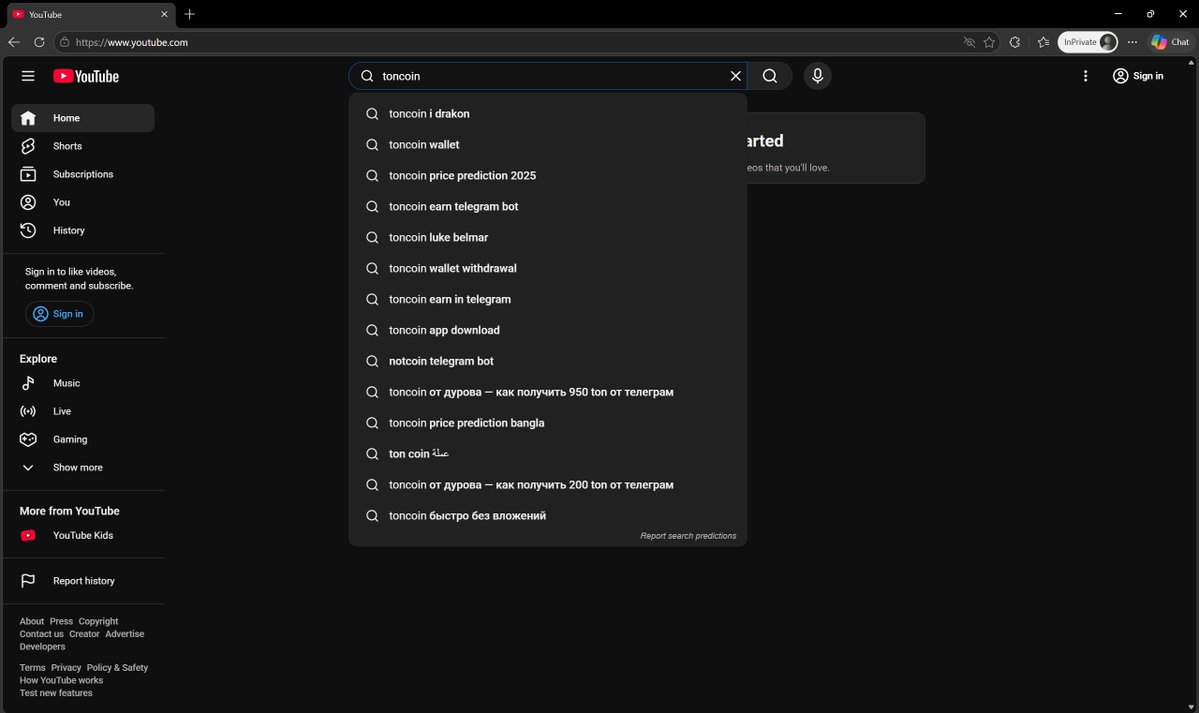
Task: Click the Terms footer link
Action: pyautogui.click(x=32, y=668)
